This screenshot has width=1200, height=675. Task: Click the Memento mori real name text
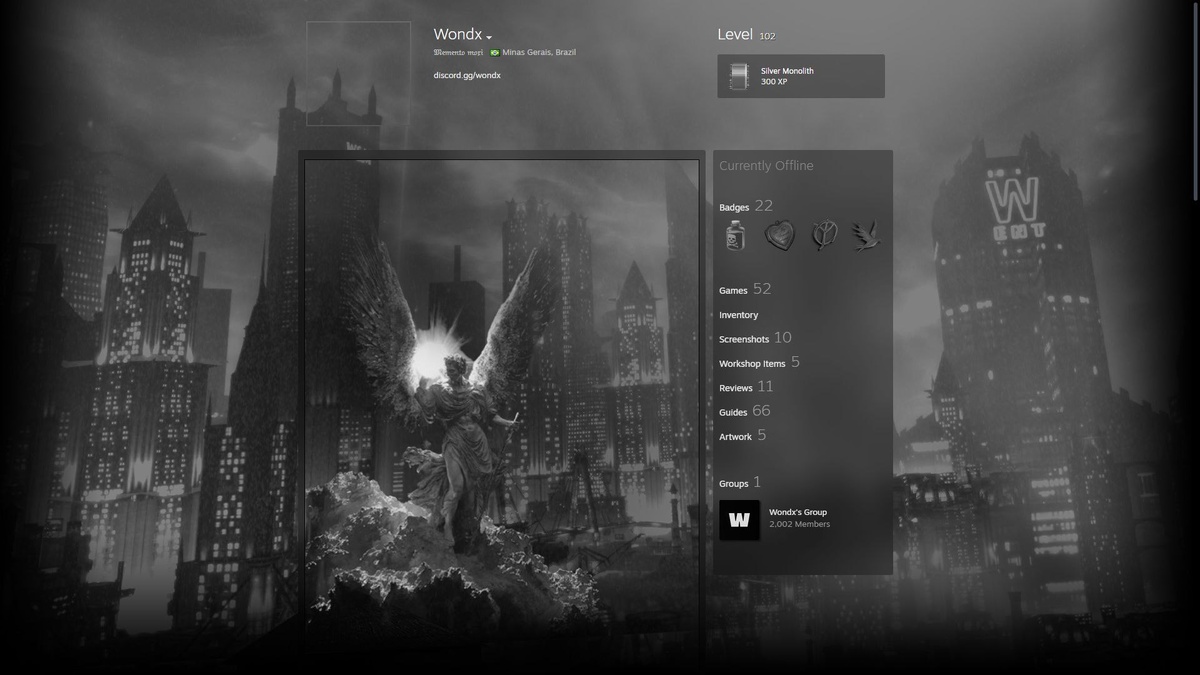point(459,52)
